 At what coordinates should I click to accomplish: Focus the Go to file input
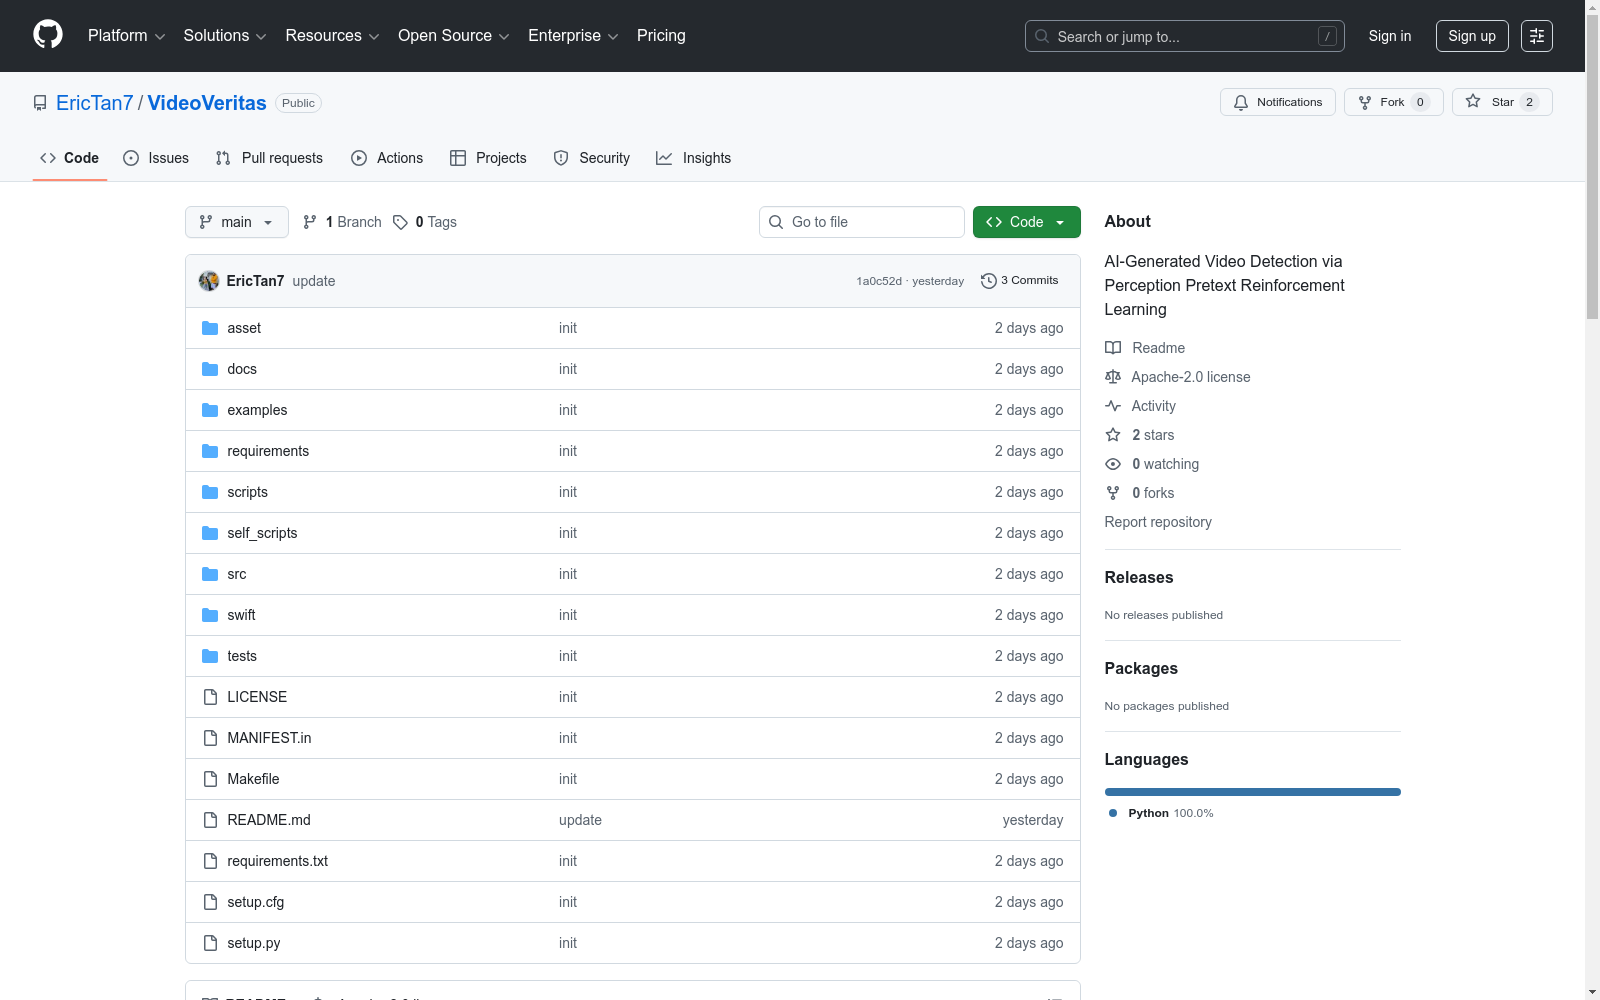[862, 222]
